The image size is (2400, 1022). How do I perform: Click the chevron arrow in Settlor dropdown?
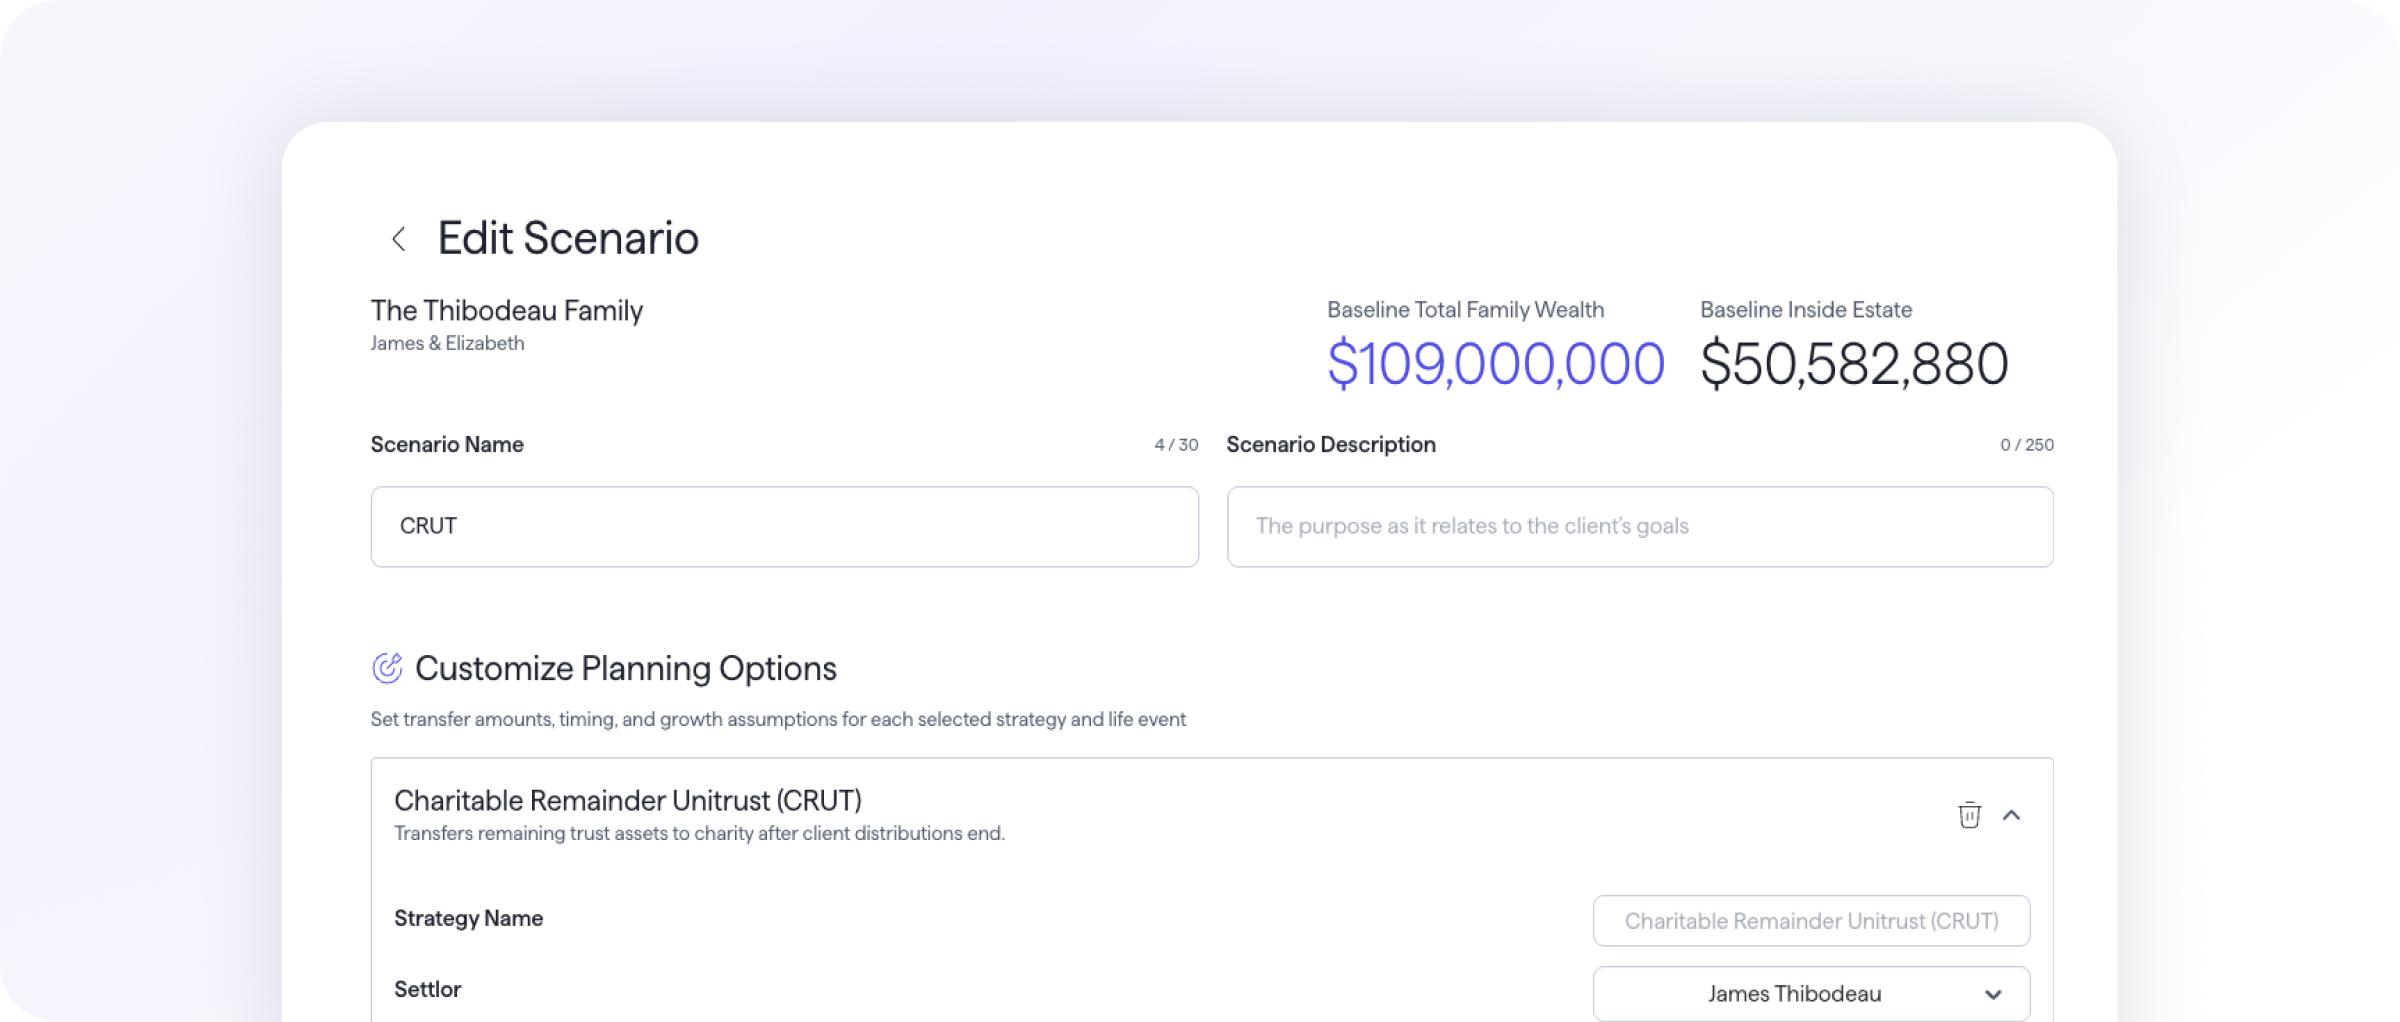(1993, 994)
